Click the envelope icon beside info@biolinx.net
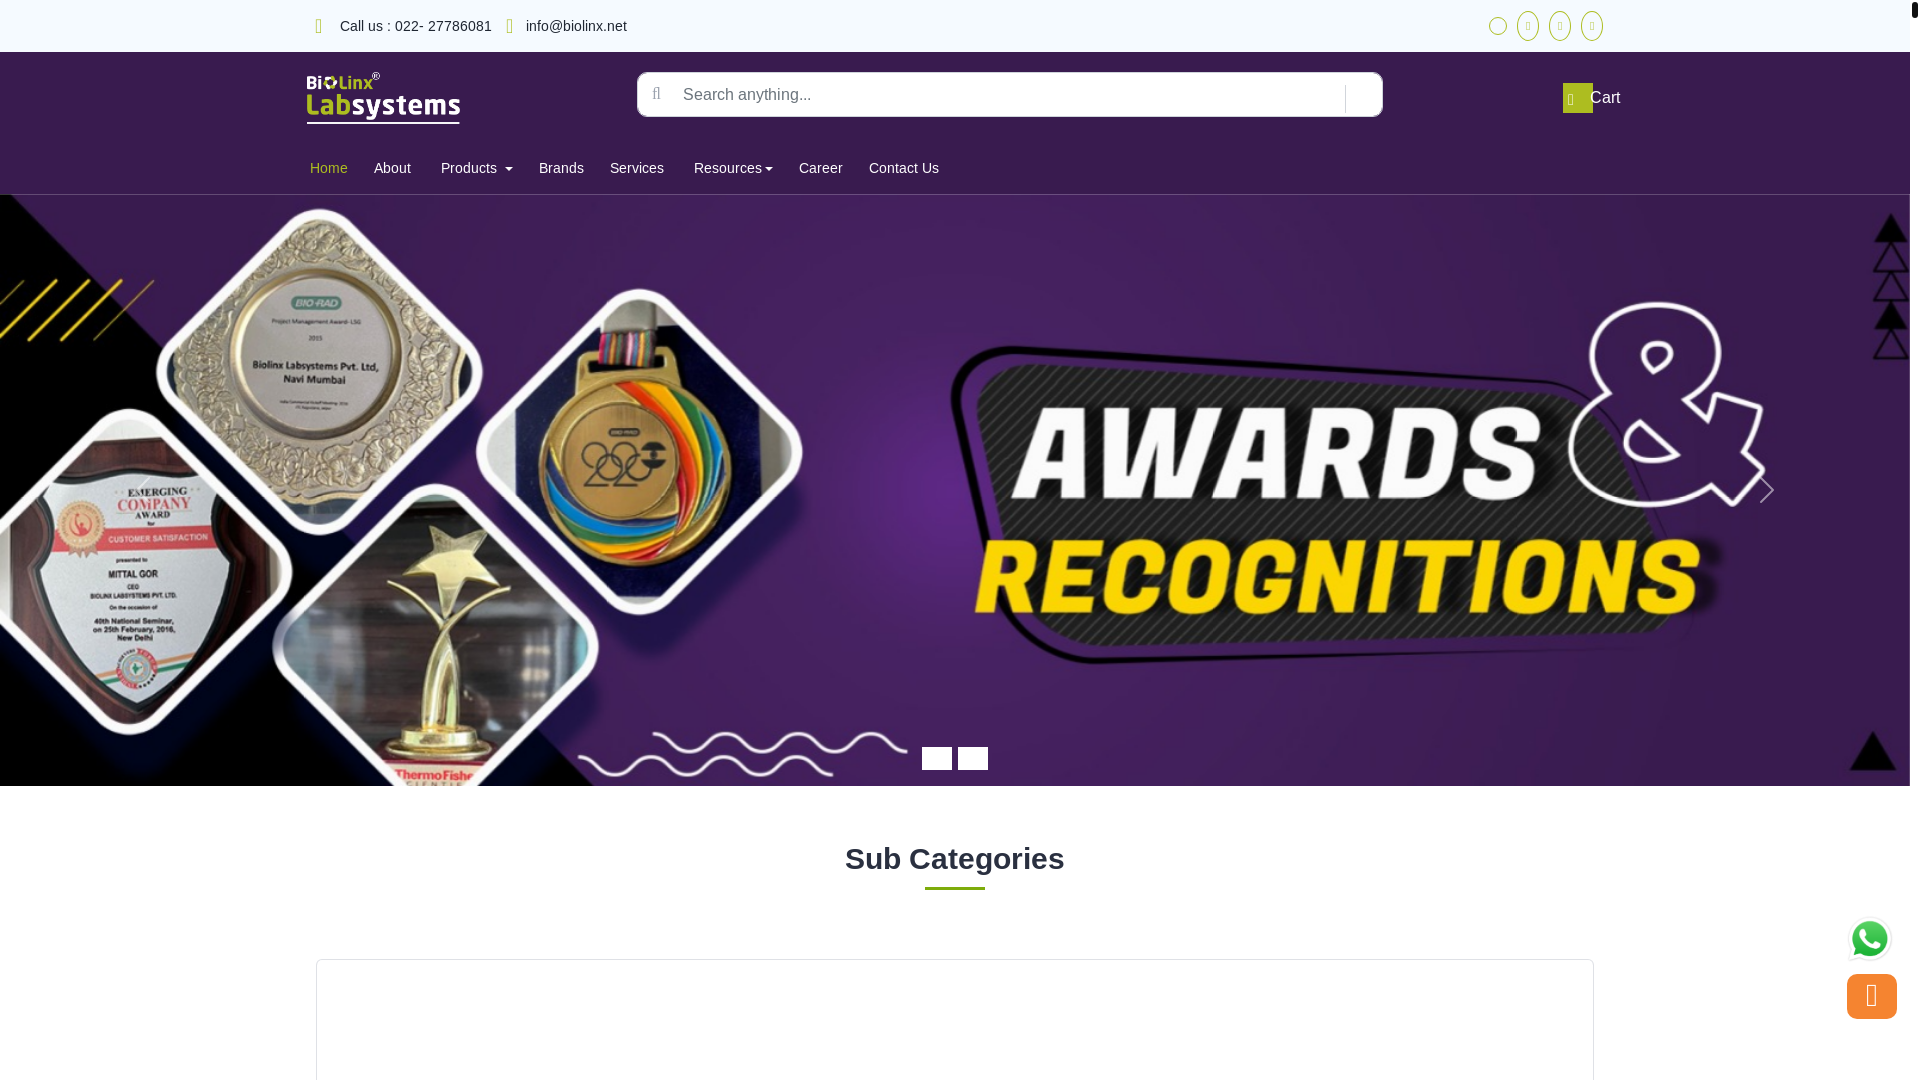Viewport: 1920px width, 1080px height. tap(510, 27)
